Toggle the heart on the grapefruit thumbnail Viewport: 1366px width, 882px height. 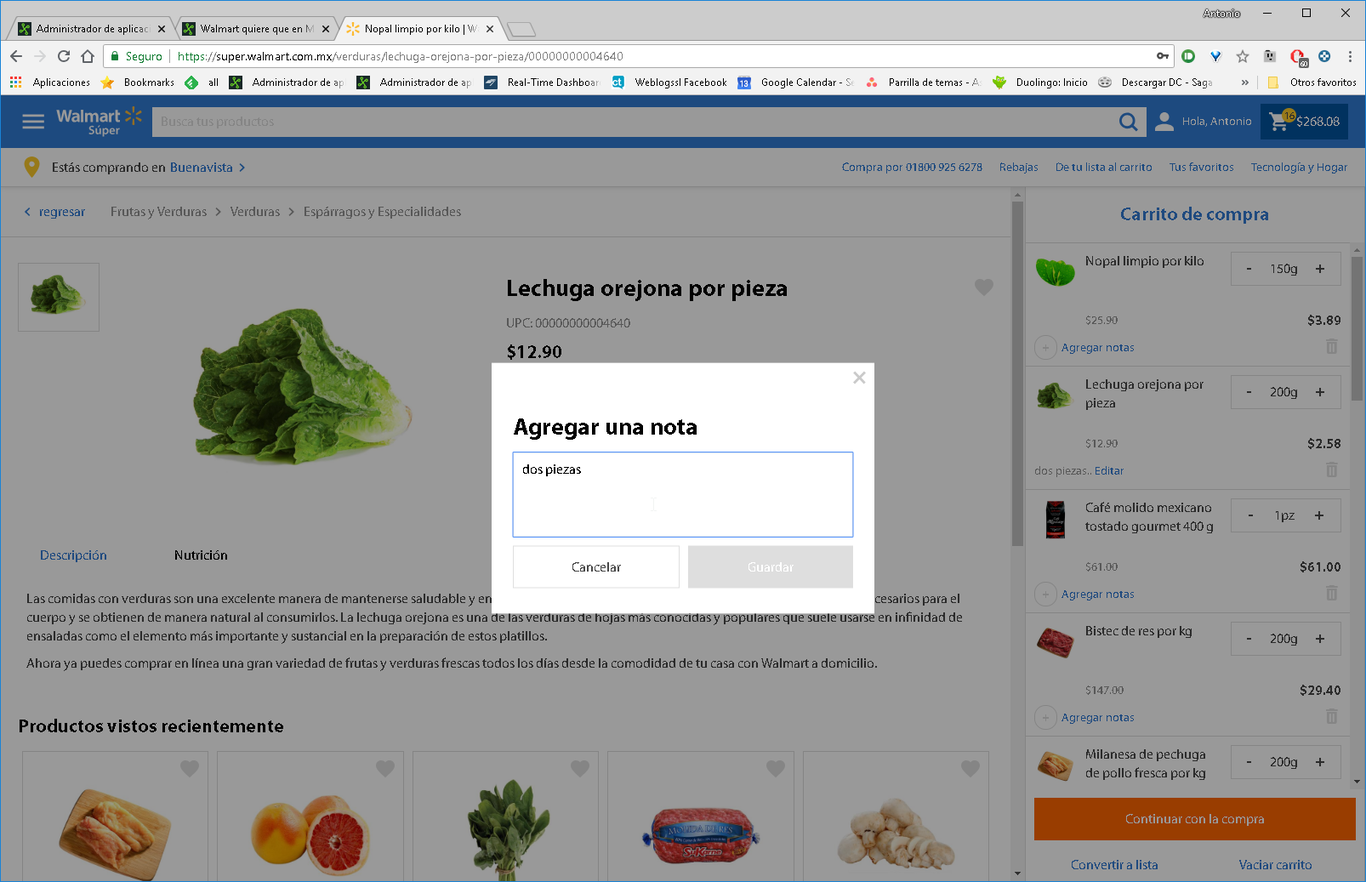coord(384,768)
